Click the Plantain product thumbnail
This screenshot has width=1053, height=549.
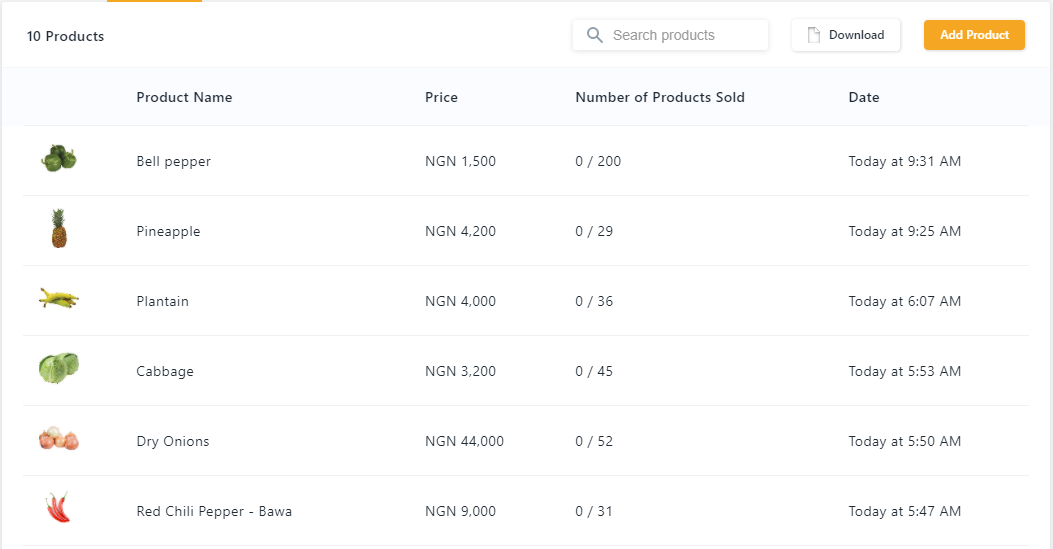click(59, 298)
